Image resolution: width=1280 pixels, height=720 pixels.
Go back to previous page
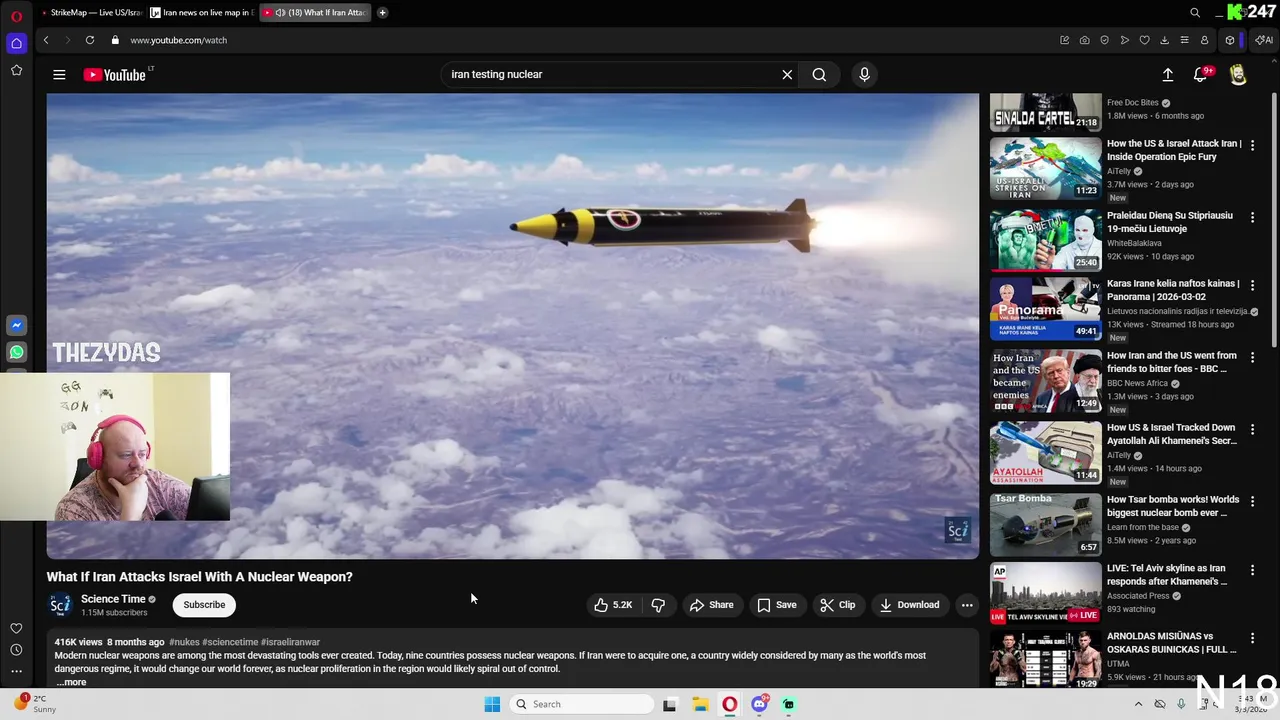coord(46,40)
